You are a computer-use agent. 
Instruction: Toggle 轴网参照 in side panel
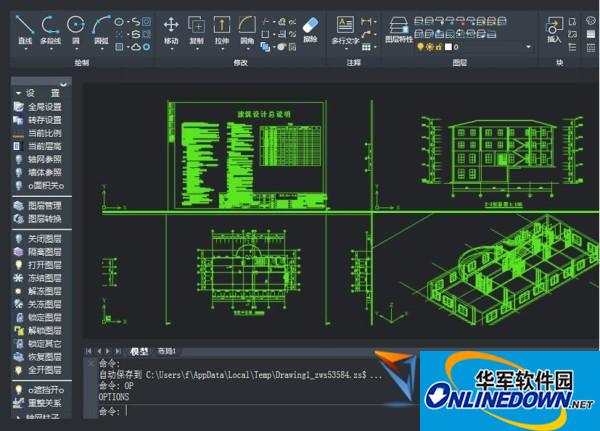pos(38,159)
